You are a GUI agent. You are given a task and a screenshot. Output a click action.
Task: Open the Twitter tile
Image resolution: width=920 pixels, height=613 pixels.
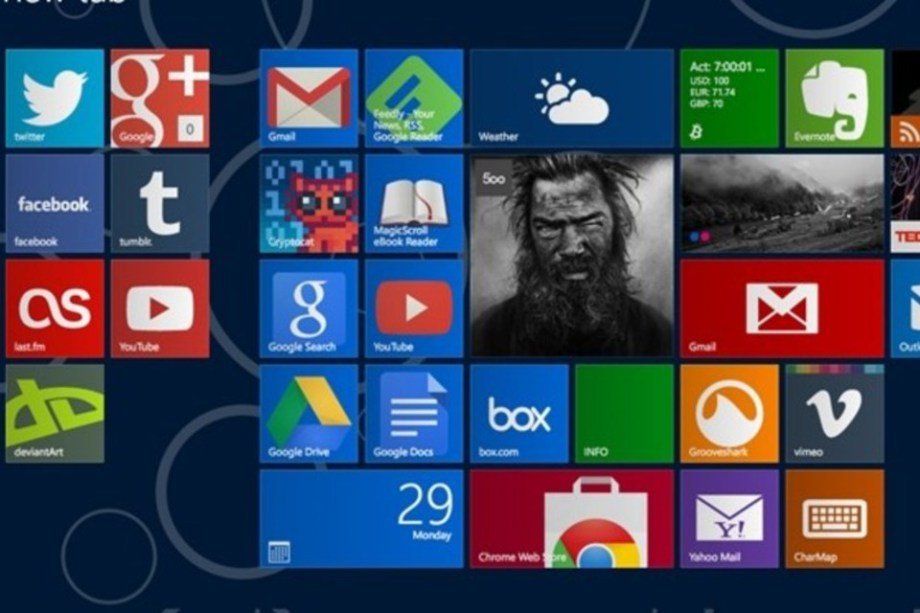coord(55,98)
